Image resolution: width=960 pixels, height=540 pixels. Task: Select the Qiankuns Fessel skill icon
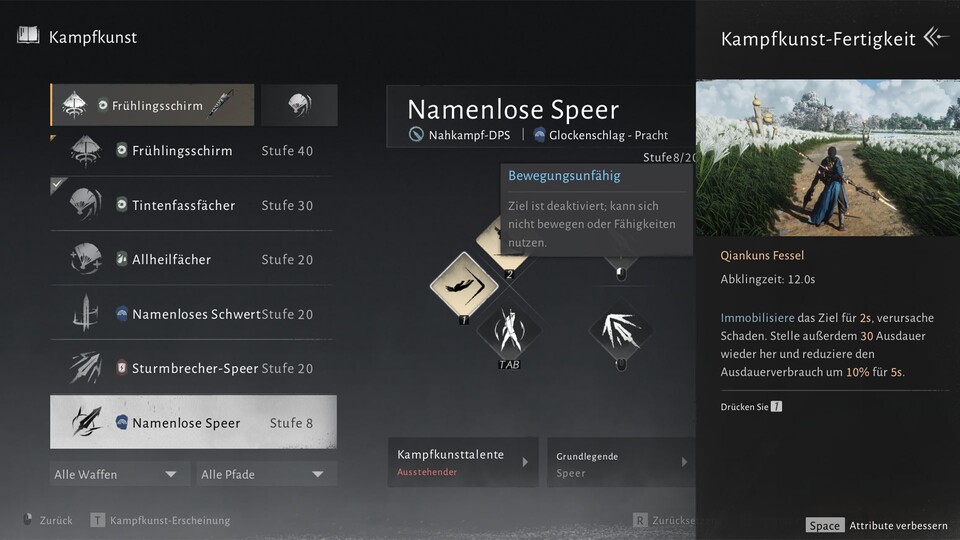tap(463, 285)
